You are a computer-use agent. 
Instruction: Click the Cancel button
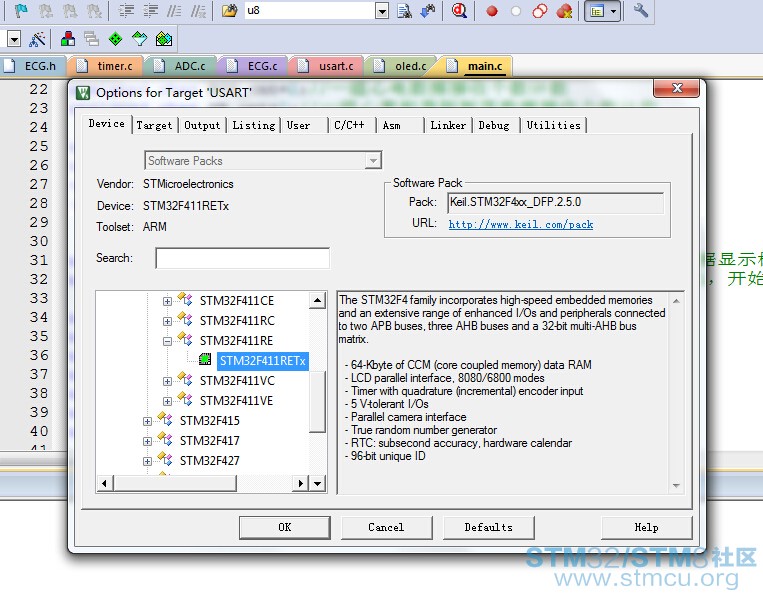click(x=386, y=528)
